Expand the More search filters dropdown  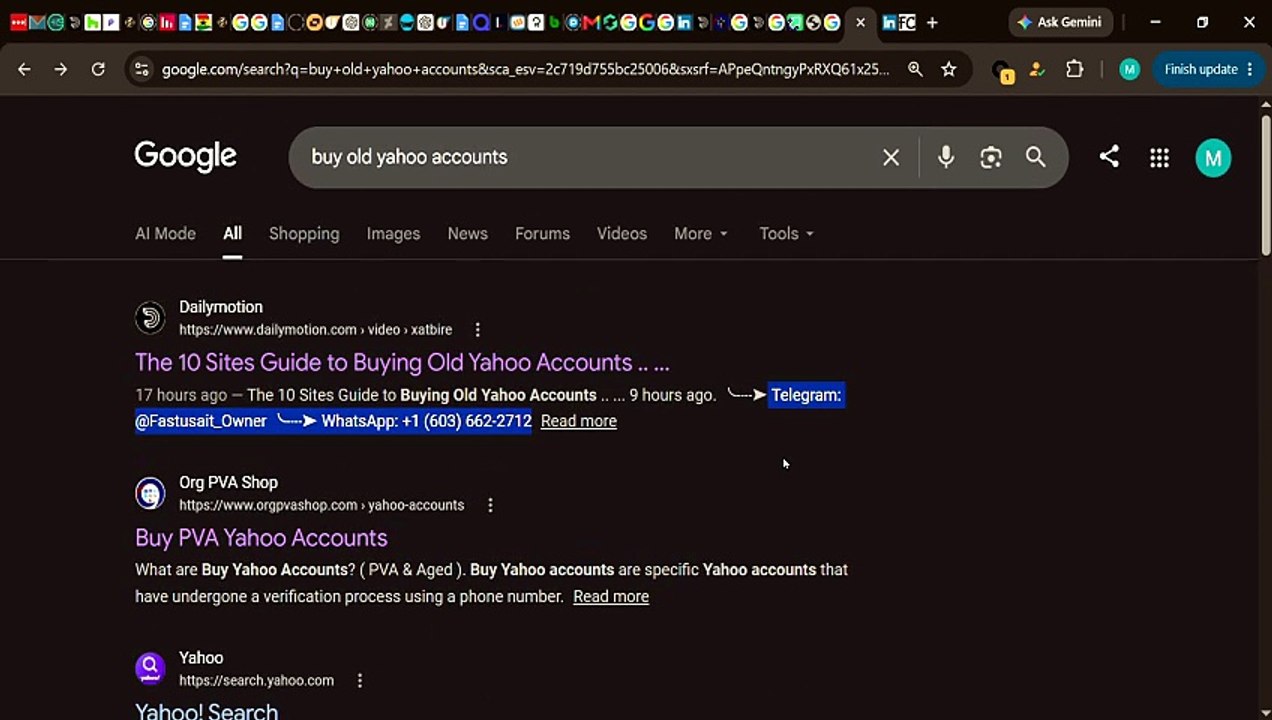coord(701,233)
